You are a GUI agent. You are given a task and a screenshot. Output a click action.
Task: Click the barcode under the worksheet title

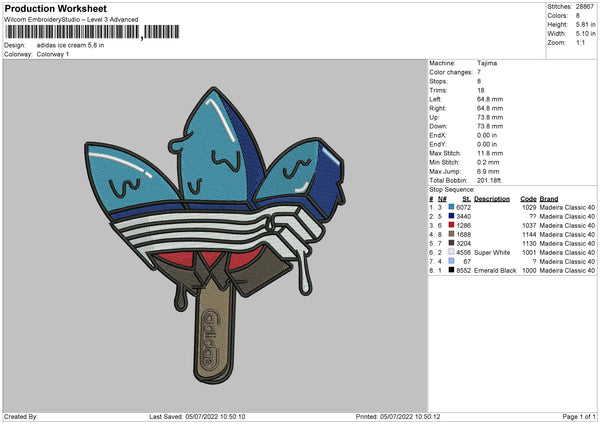(x=92, y=32)
